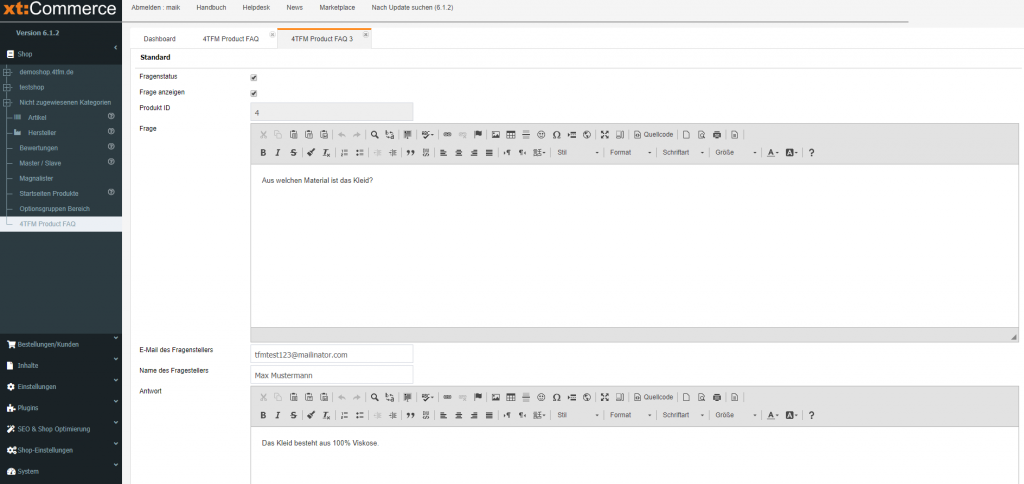Open special characters (Omega) in Frage editor
Screen dimensions: 1024x484
556,134
